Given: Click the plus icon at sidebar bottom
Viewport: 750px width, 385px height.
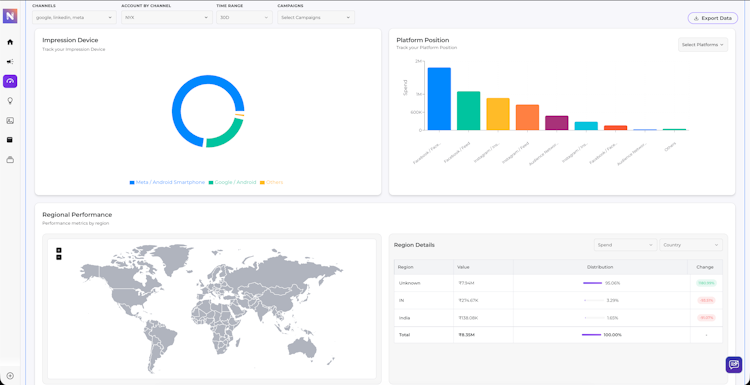Looking at the screenshot, I should point(10,376).
